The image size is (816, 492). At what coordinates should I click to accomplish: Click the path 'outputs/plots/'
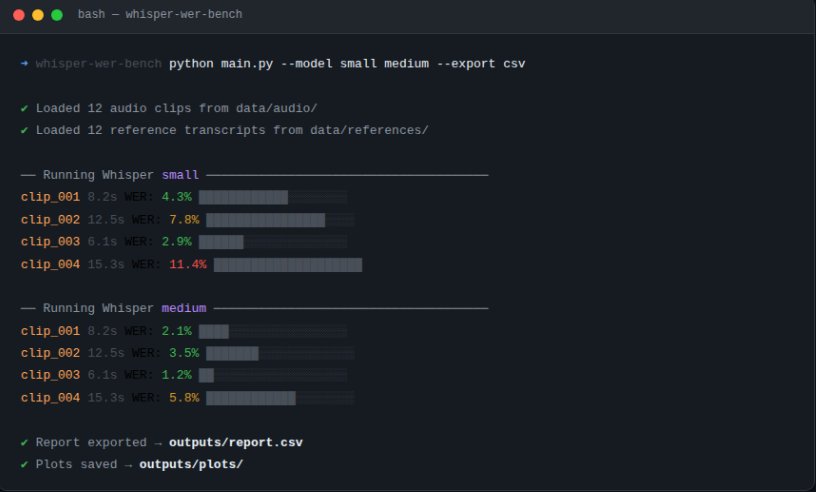(x=191, y=464)
